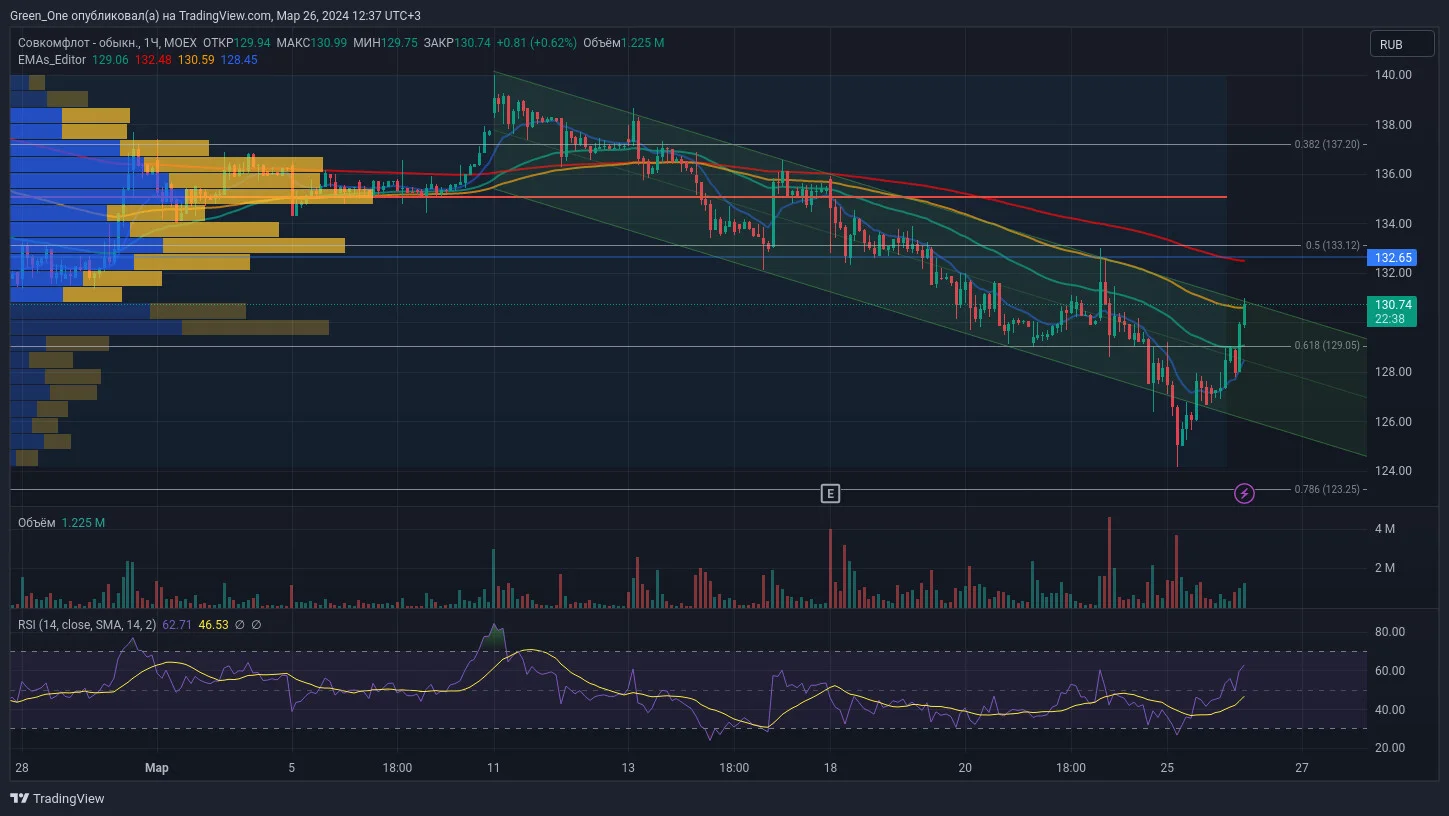This screenshot has height=816, width=1449.
Task: Select the RSI (14, close, SMA, 14, 2) legend
Action: [x=87, y=625]
